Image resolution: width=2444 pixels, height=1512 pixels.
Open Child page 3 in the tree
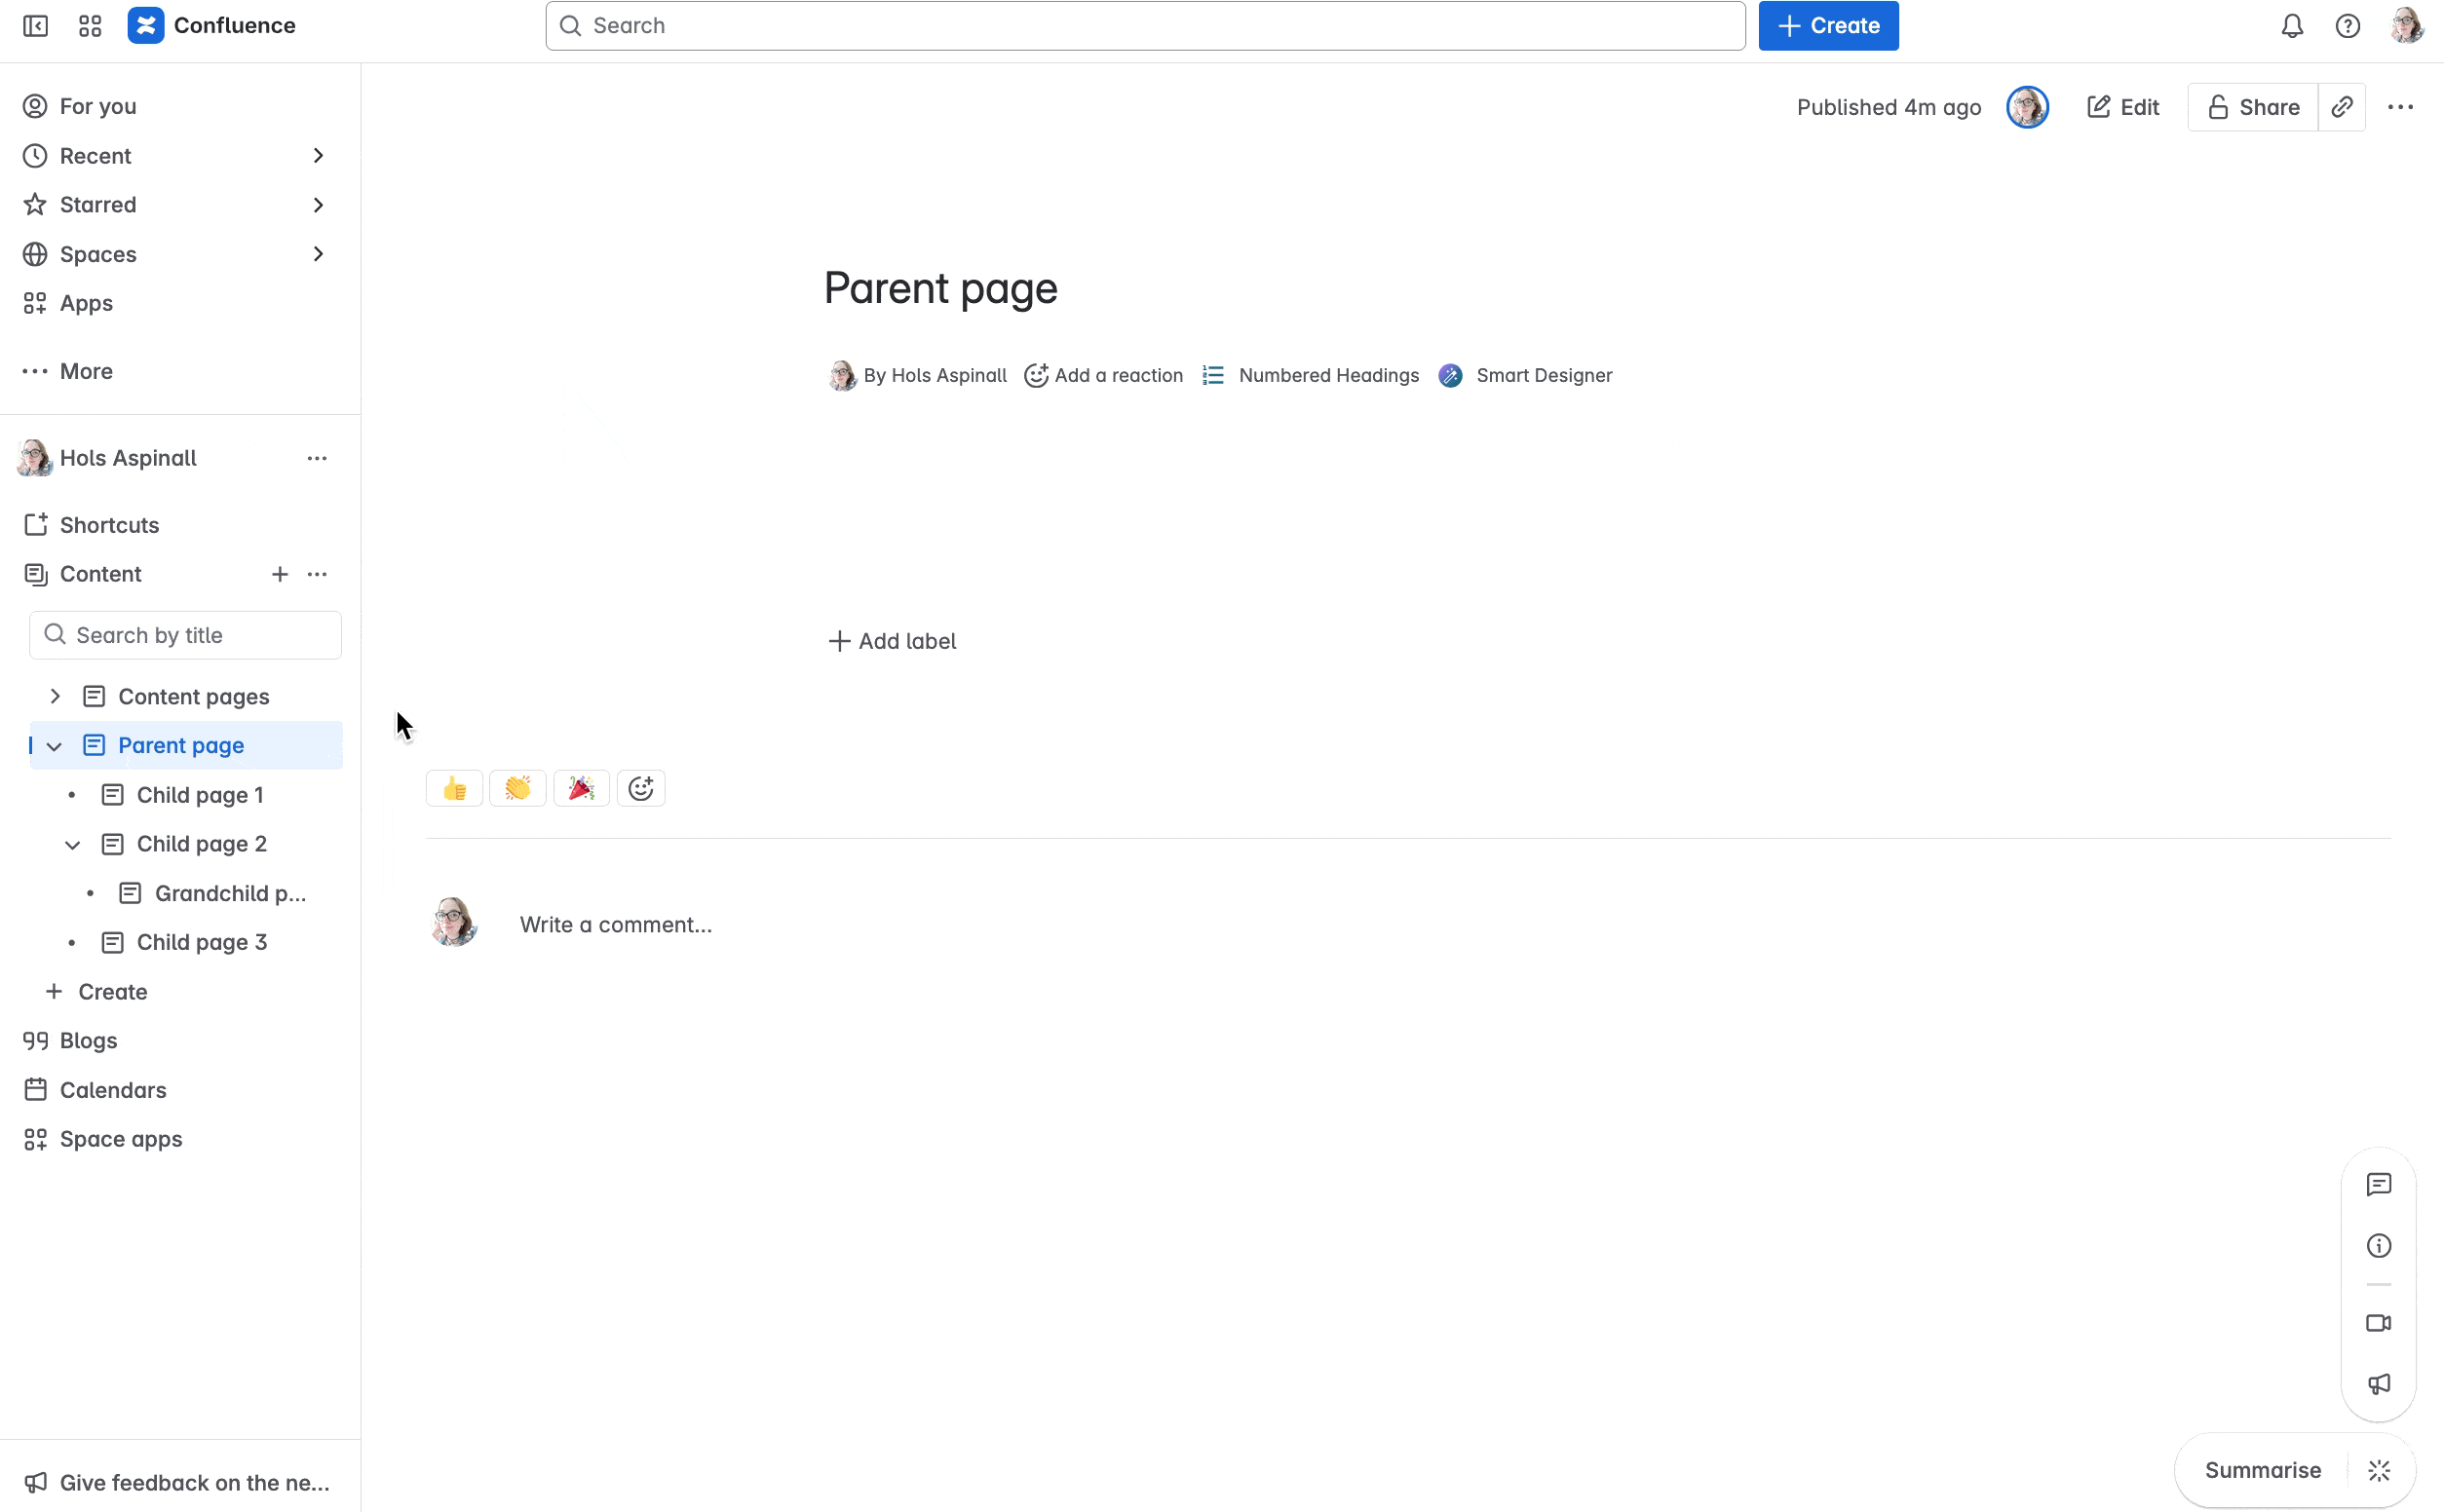(201, 942)
